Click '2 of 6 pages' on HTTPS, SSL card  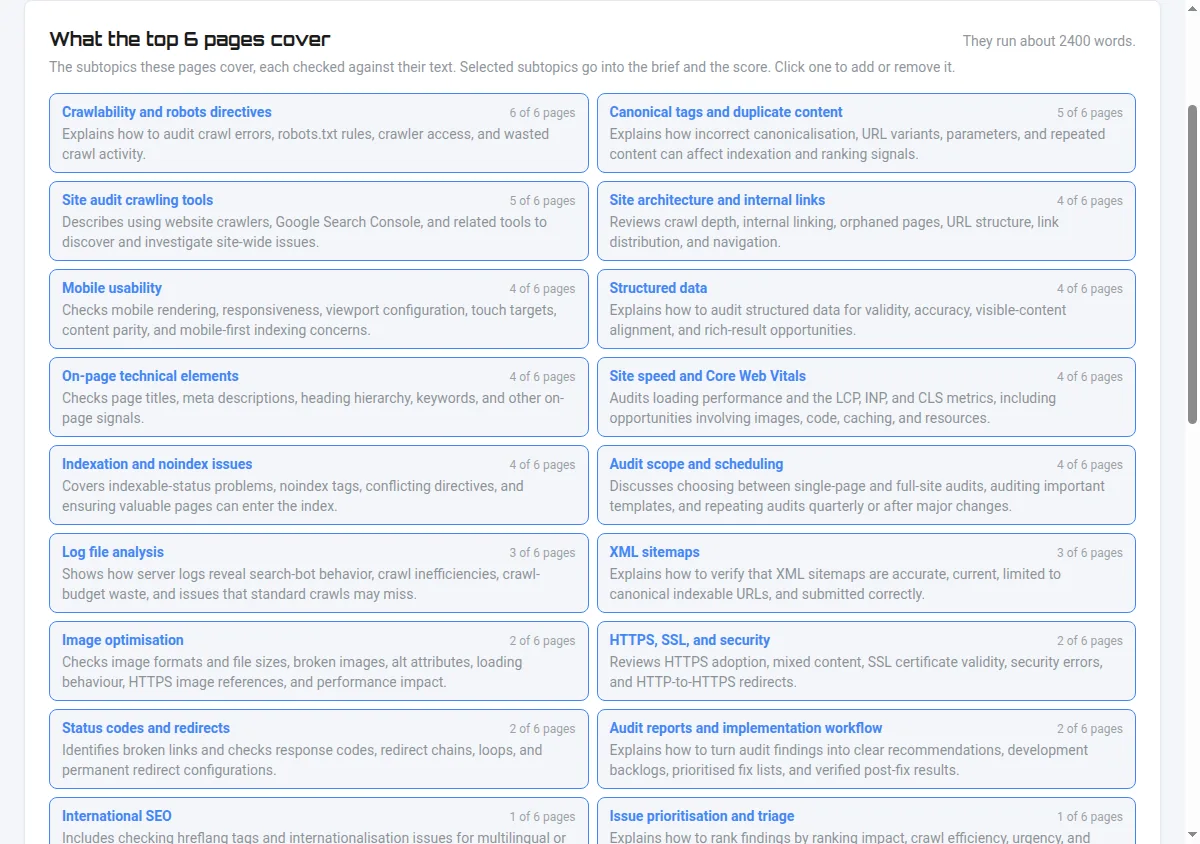1090,641
